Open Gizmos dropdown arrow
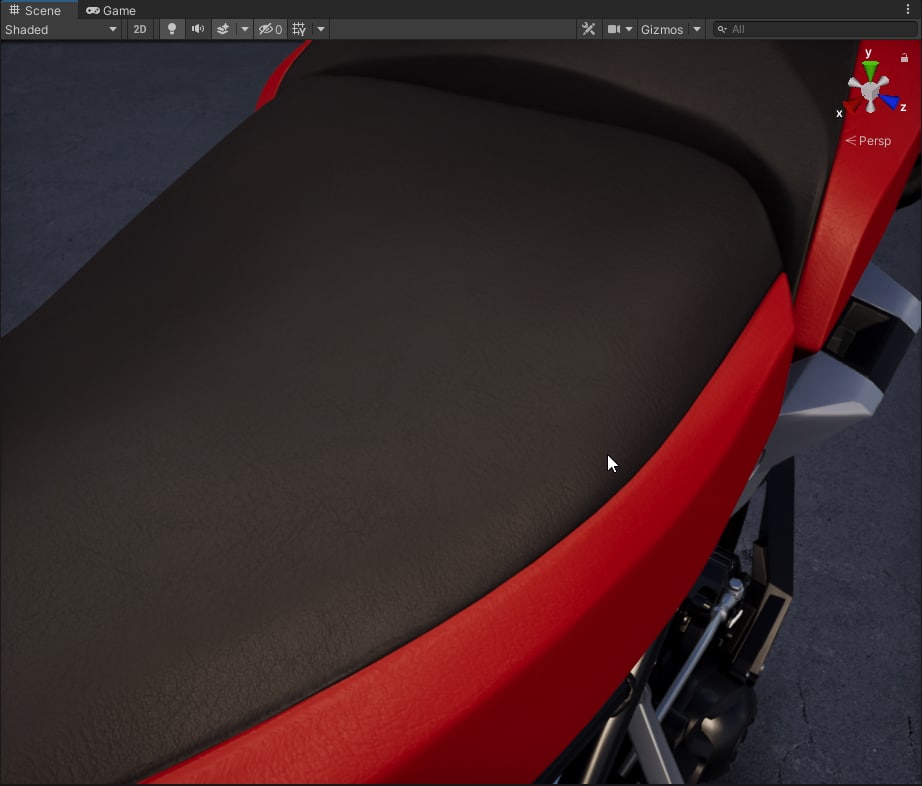 (697, 29)
